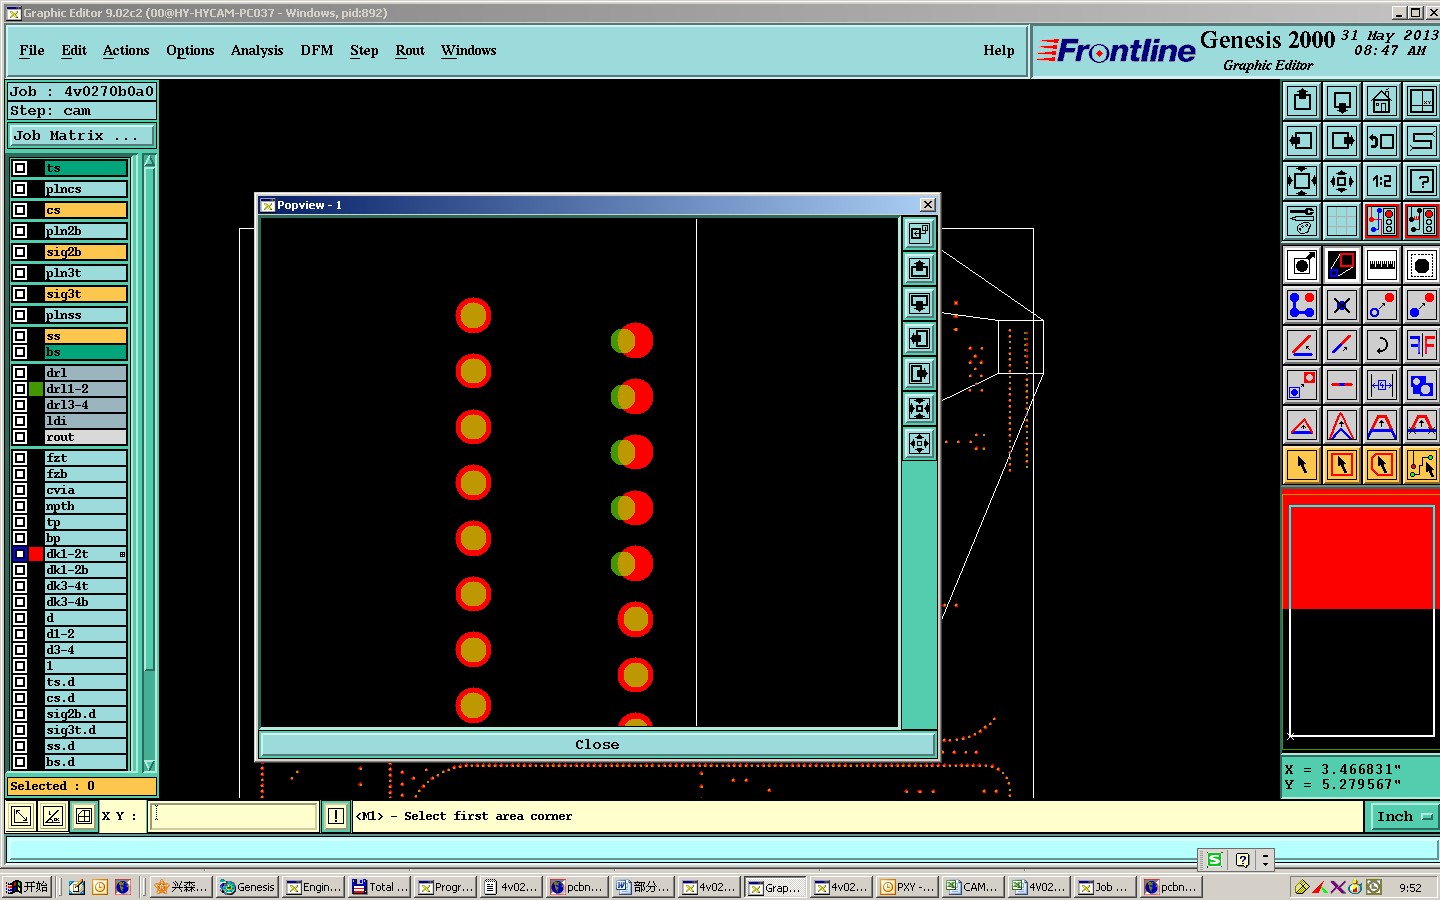Open the Help menu button
The width and height of the screenshot is (1440, 900).
click(999, 50)
